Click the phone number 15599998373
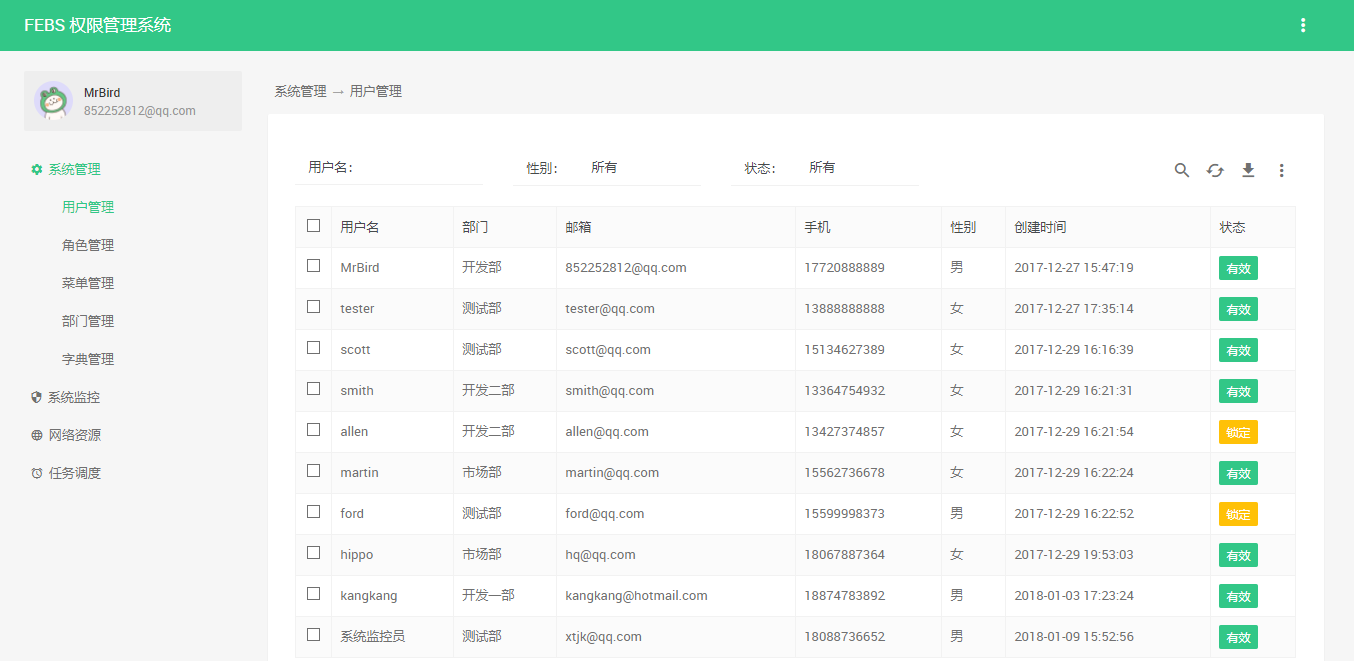Screen dimensions: 1354x661 (x=844, y=513)
